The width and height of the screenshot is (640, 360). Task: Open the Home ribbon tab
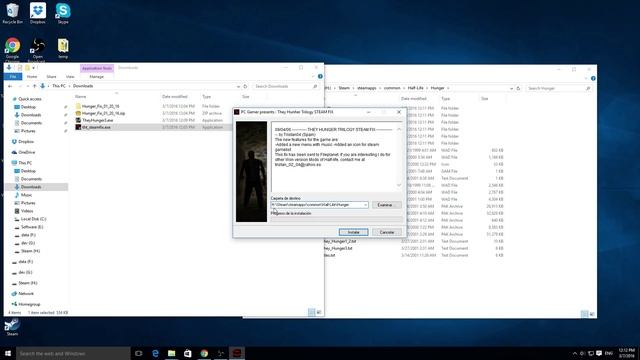(32, 77)
